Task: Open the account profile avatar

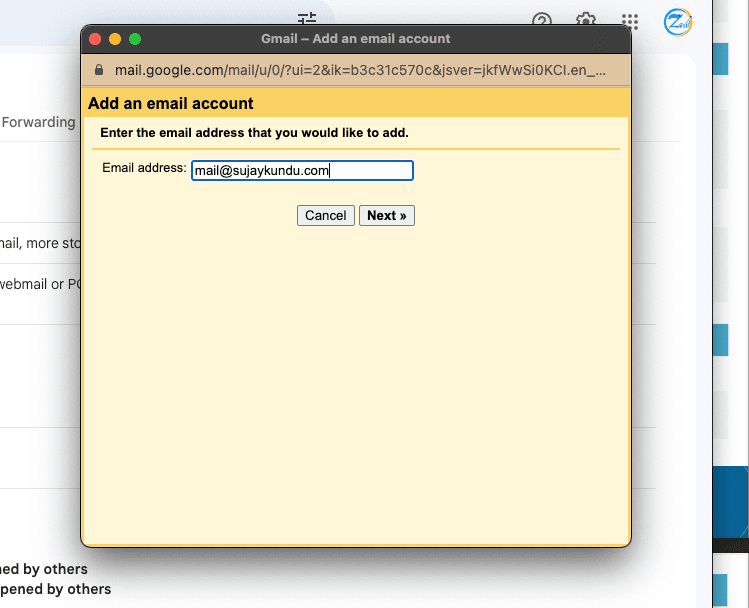Action: coord(678,22)
